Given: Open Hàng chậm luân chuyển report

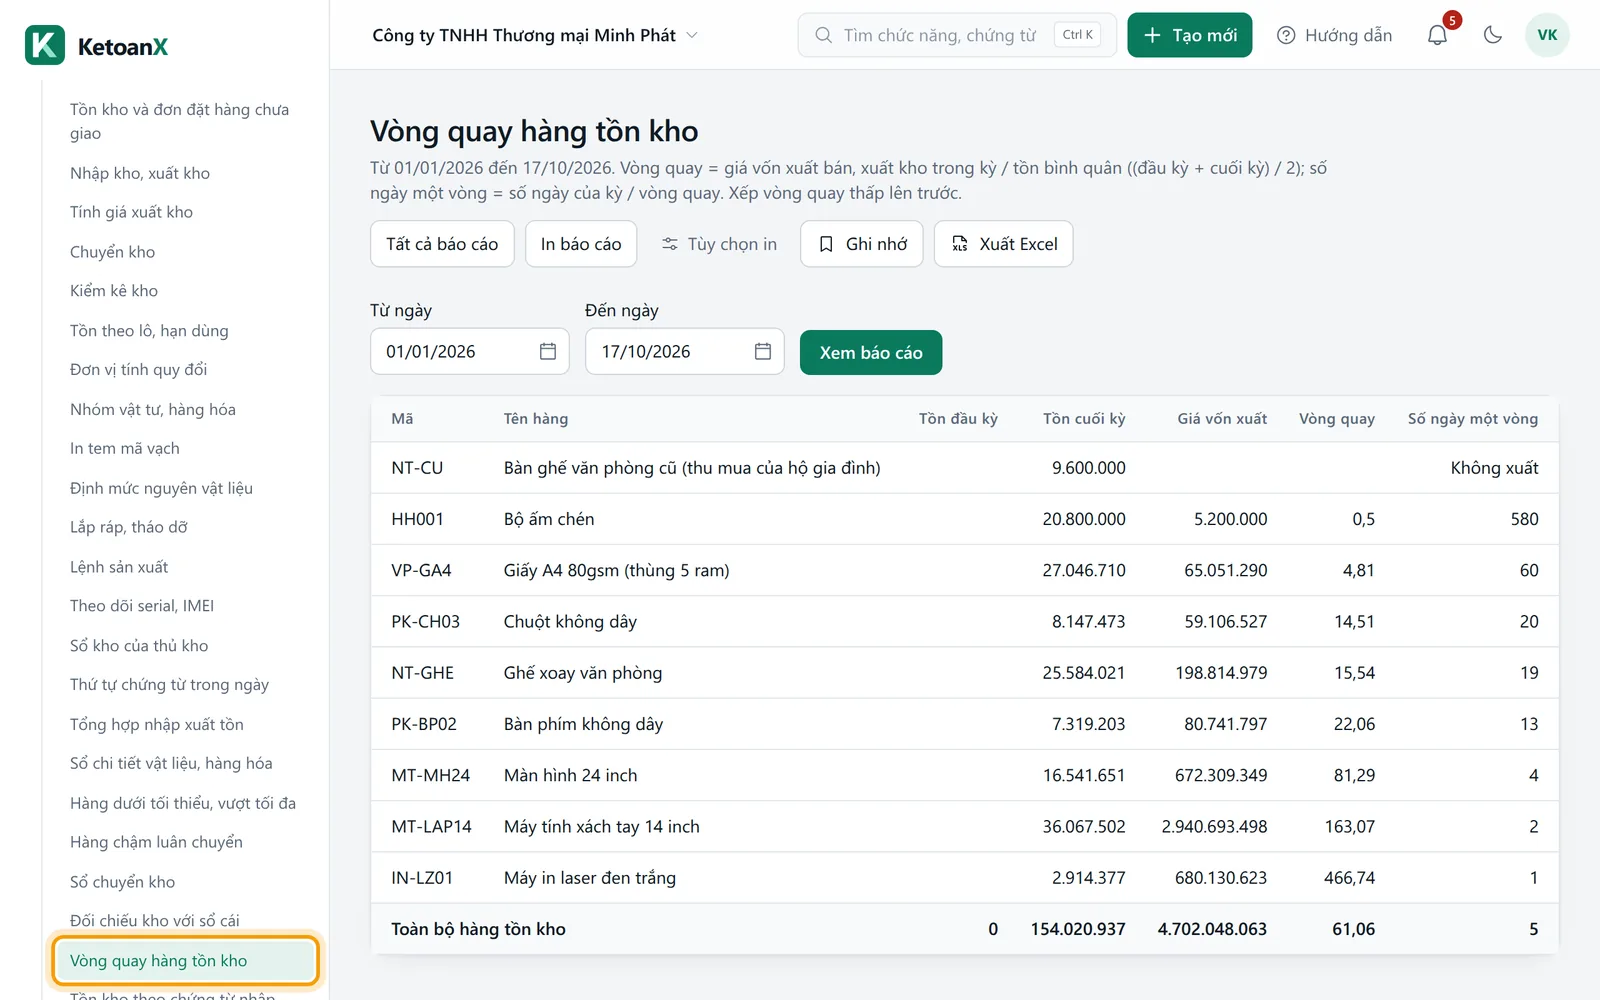Looking at the screenshot, I should coord(156,842).
